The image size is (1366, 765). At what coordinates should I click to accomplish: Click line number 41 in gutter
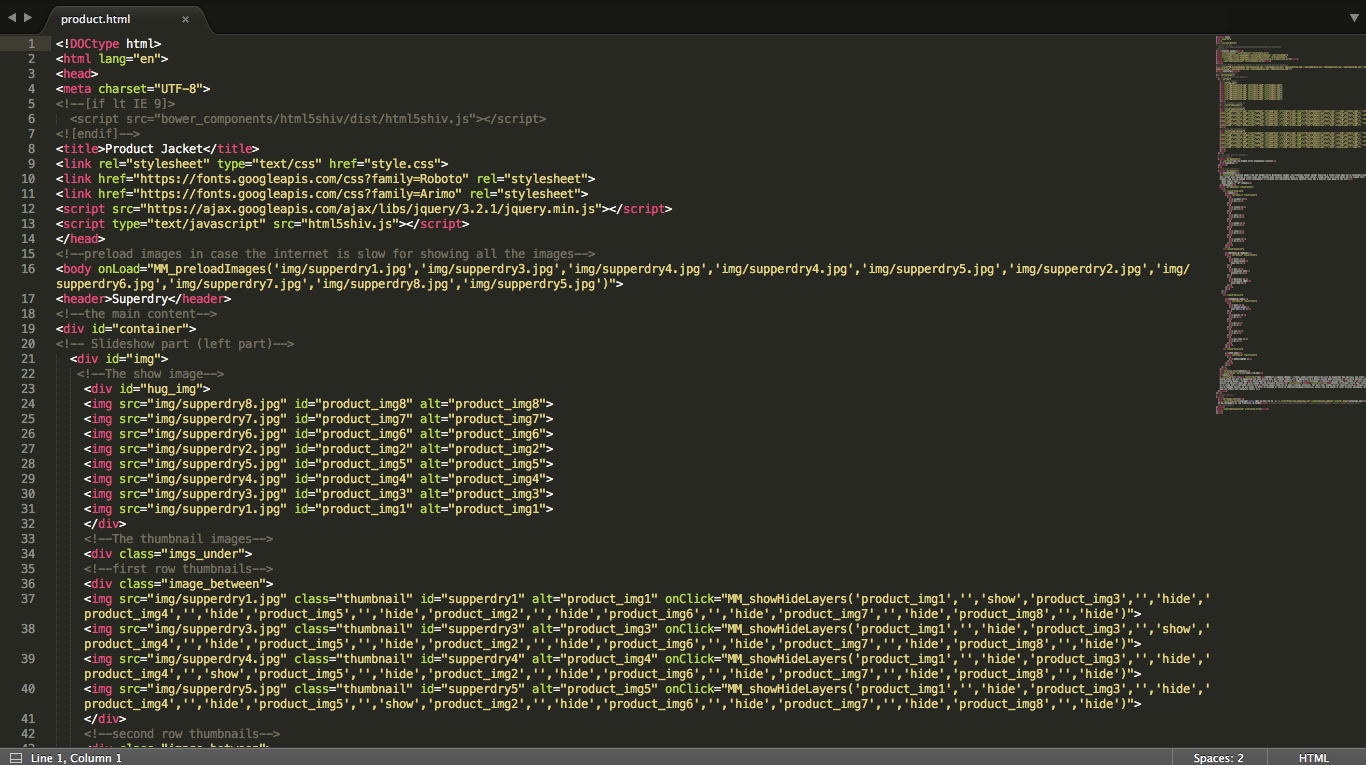click(x=28, y=719)
